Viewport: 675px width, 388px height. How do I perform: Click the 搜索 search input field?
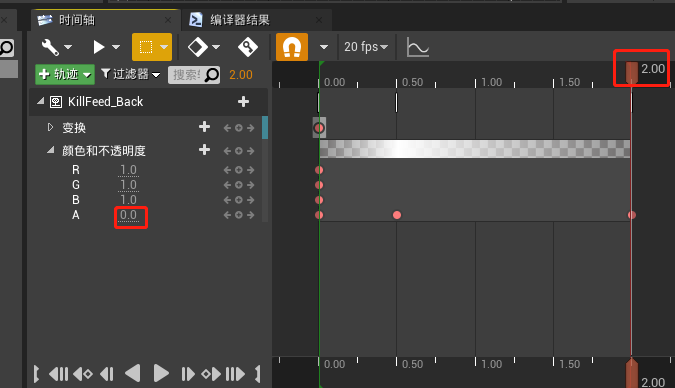tap(186, 75)
